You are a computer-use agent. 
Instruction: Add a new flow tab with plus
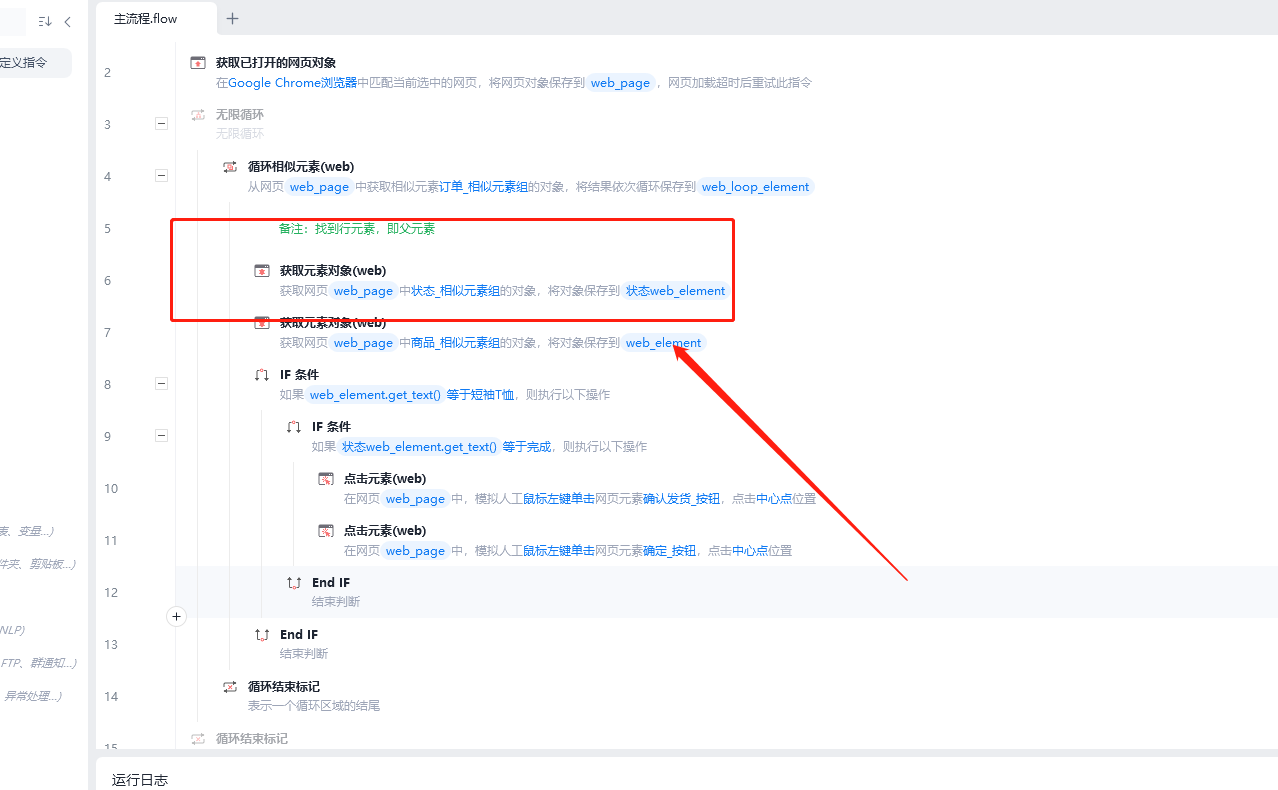[233, 18]
